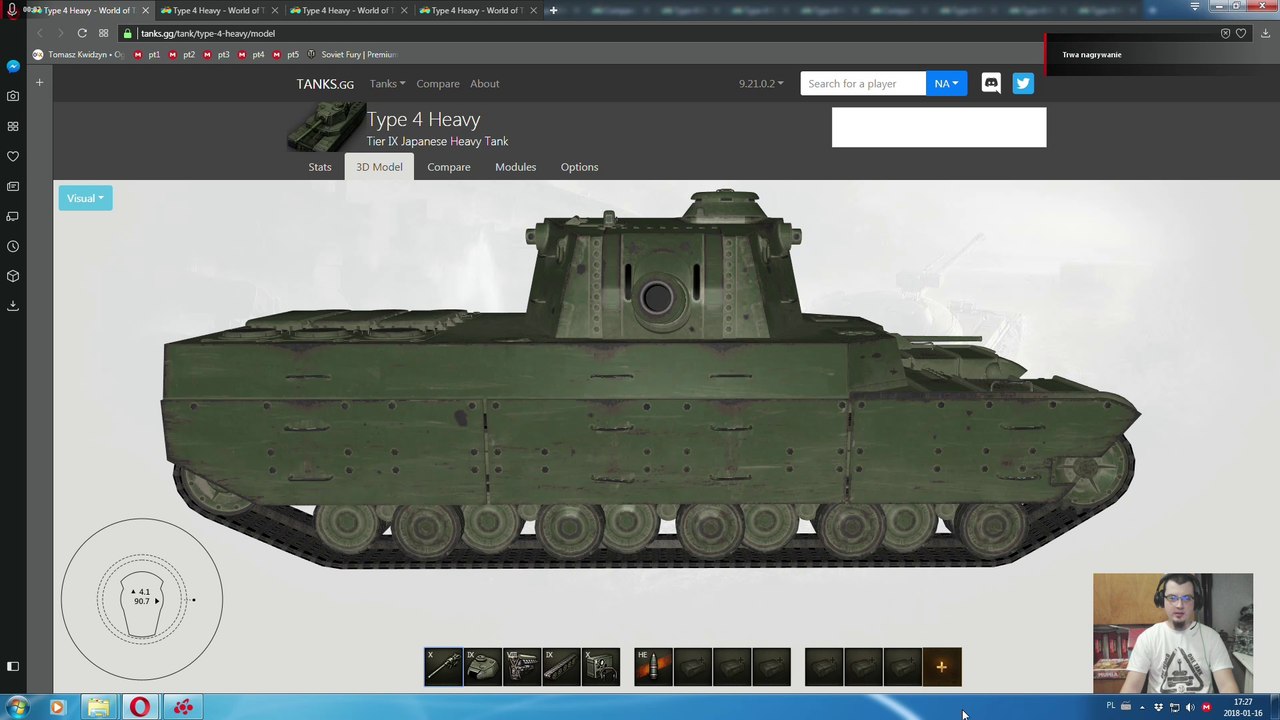Open the Compare tab below tank title

449,167
